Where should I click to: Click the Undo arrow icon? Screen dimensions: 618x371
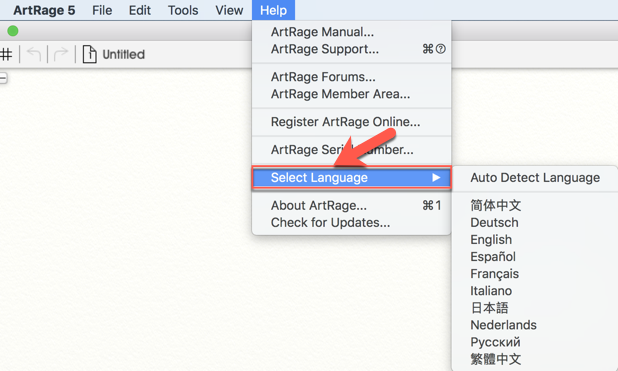click(34, 54)
